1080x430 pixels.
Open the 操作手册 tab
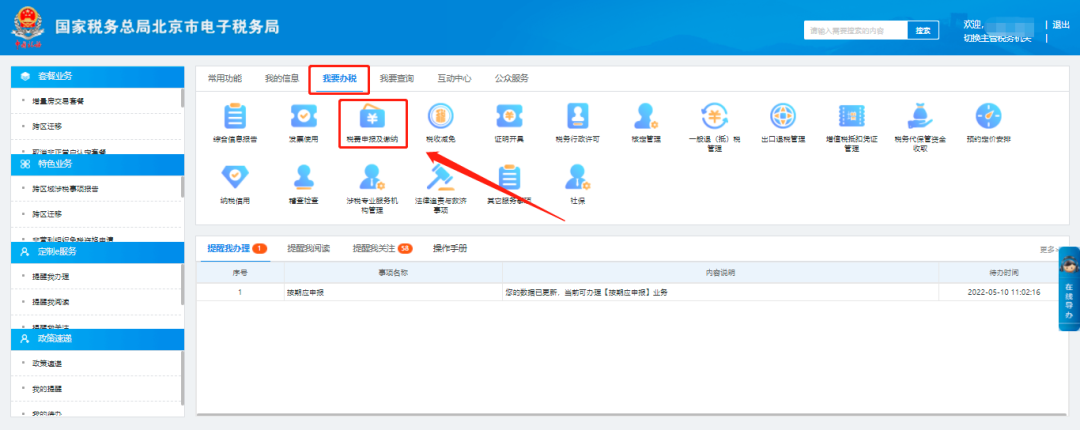click(450, 248)
